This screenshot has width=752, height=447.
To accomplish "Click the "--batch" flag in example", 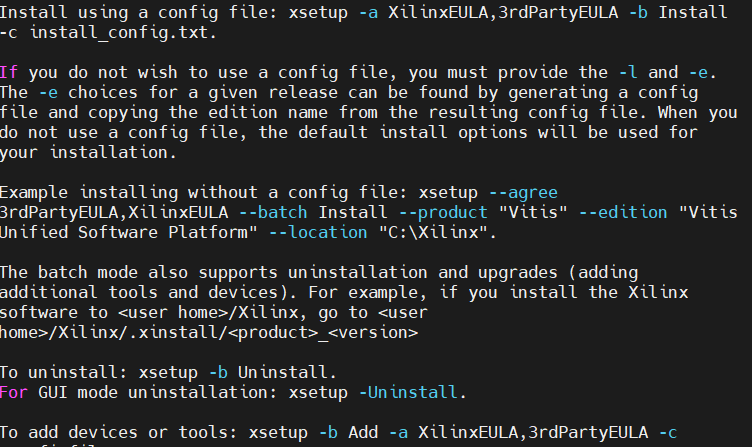I will tap(273, 212).
